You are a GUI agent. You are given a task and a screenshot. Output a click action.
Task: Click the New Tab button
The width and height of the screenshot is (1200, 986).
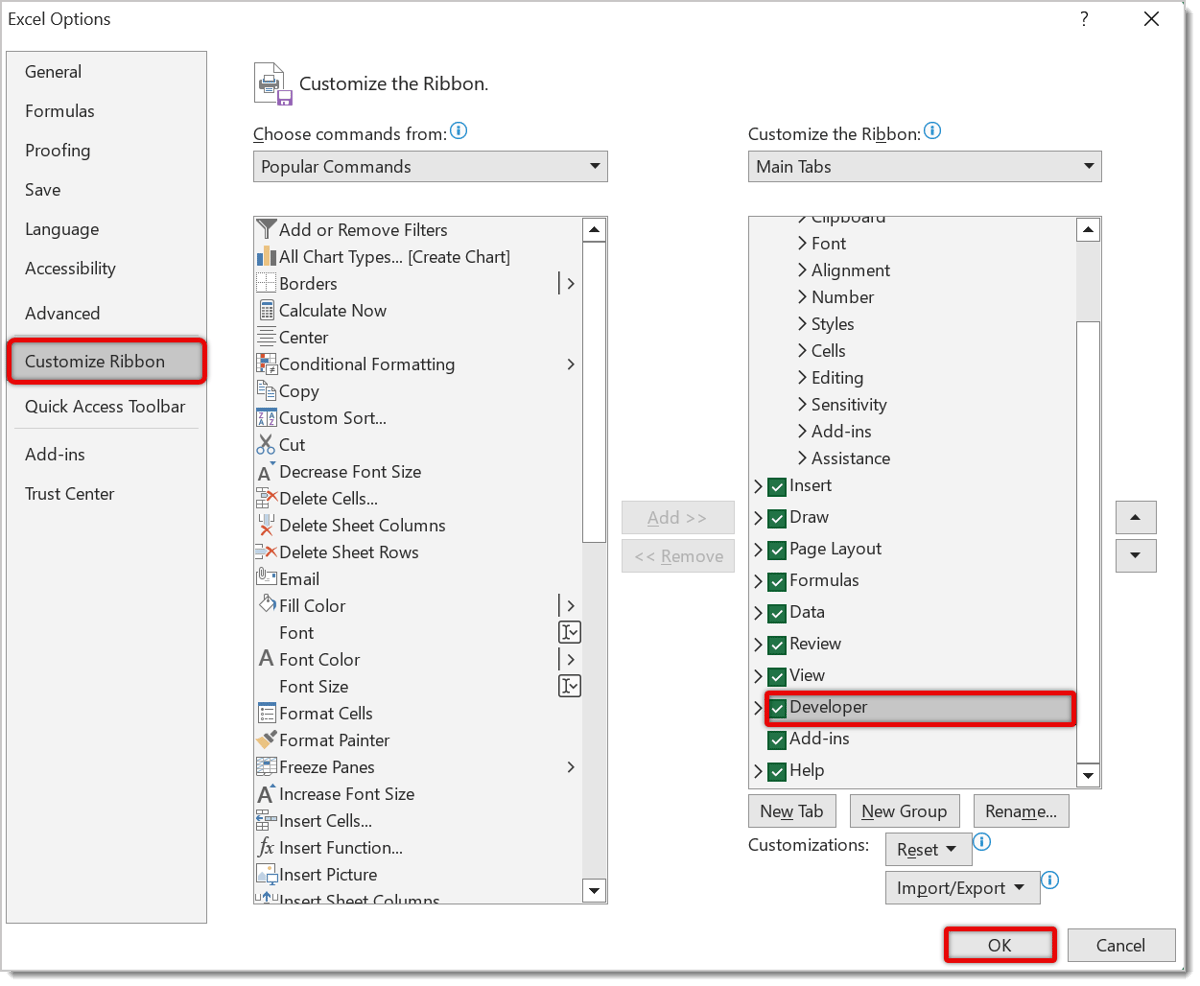(792, 811)
